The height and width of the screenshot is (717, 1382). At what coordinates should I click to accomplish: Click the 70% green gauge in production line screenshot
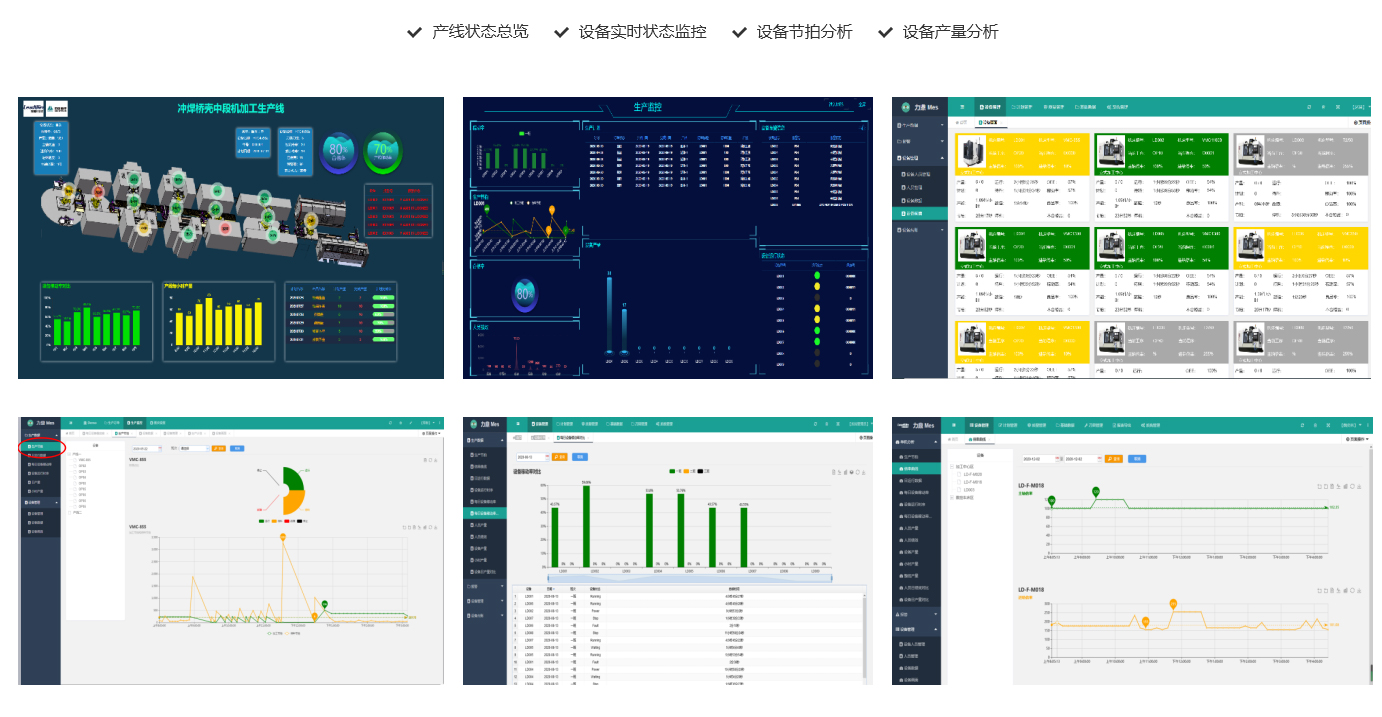[383, 152]
